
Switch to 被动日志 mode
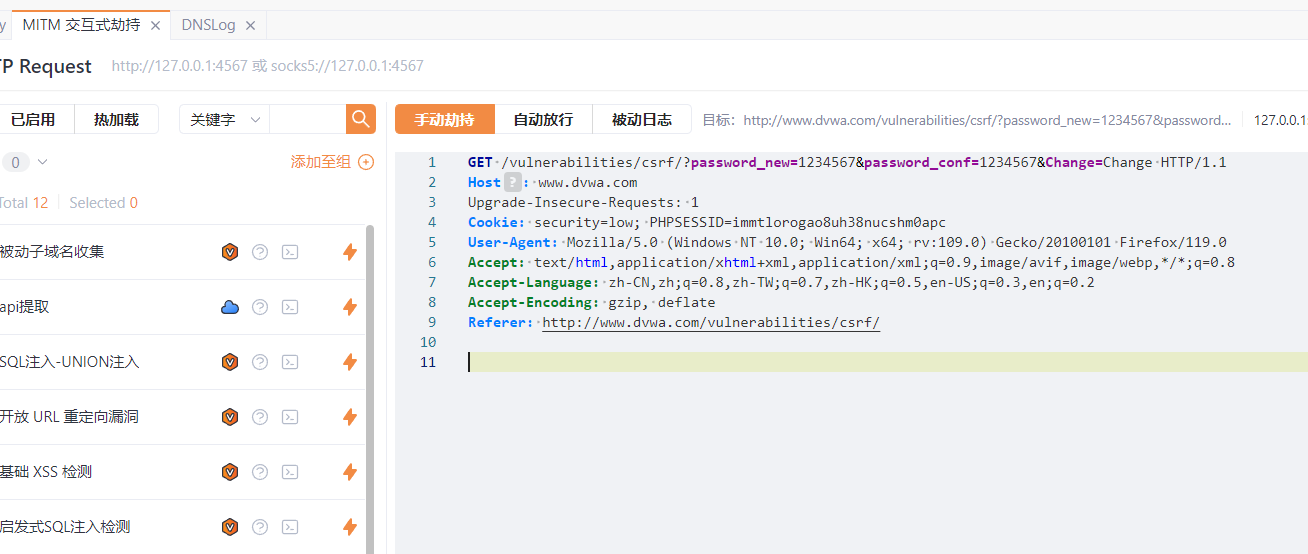[641, 119]
